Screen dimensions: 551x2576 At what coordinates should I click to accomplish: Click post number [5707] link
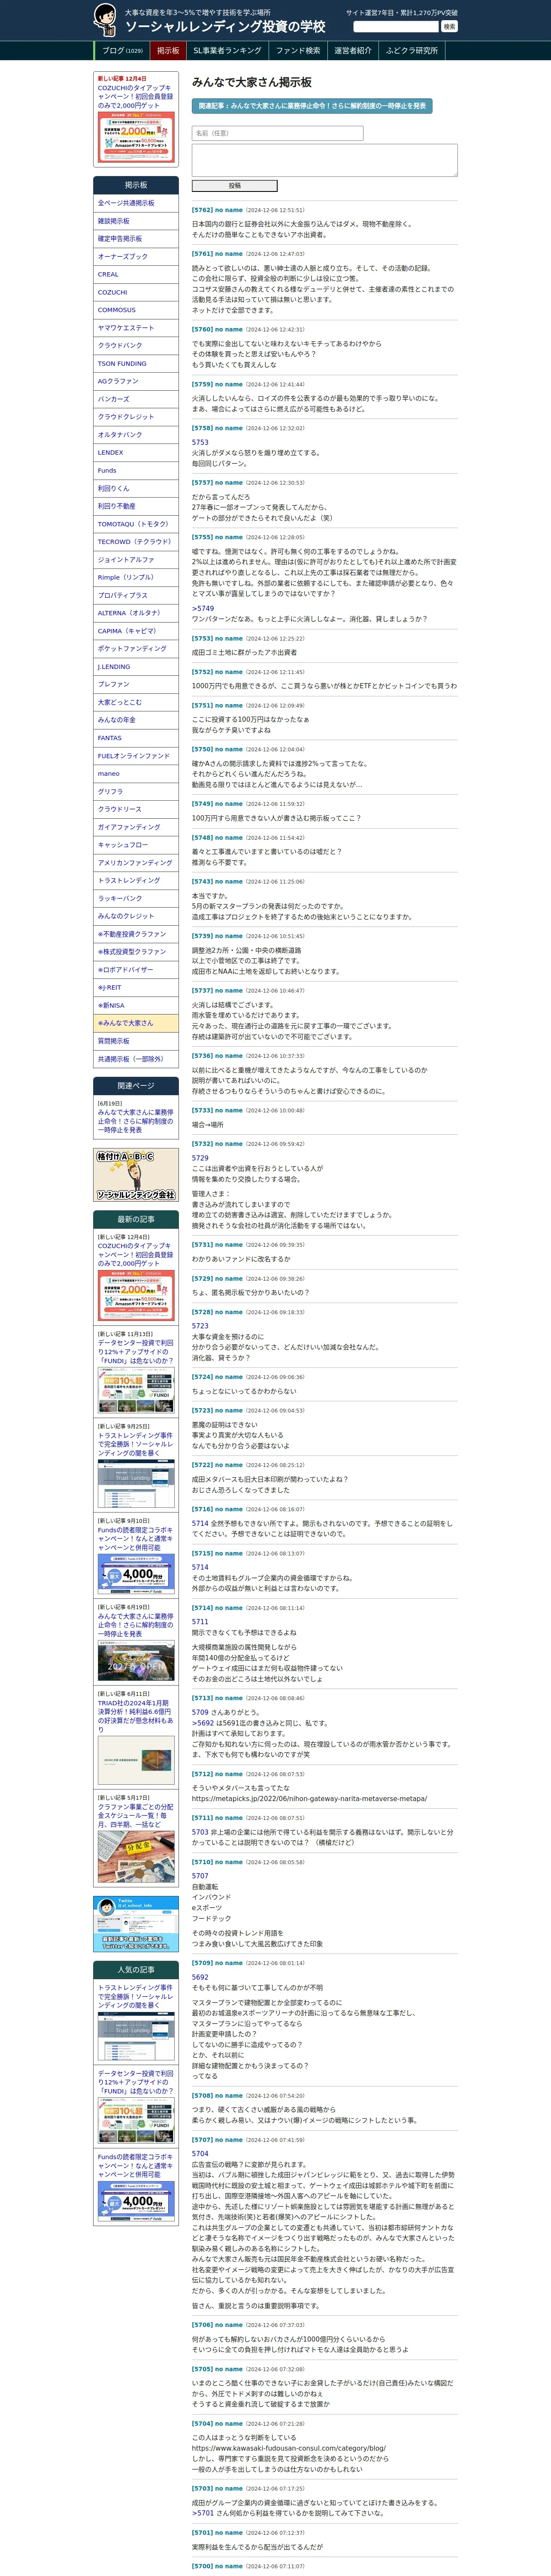202,2140
